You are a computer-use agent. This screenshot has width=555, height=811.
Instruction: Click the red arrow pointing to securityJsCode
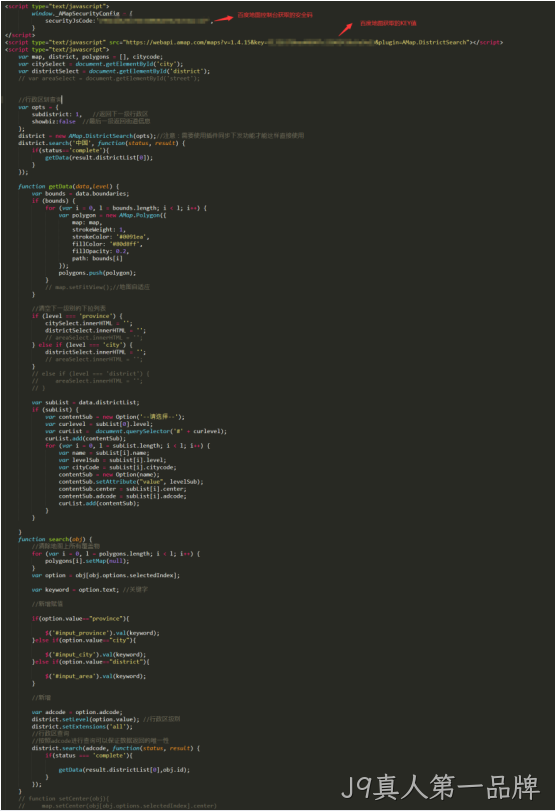click(223, 19)
